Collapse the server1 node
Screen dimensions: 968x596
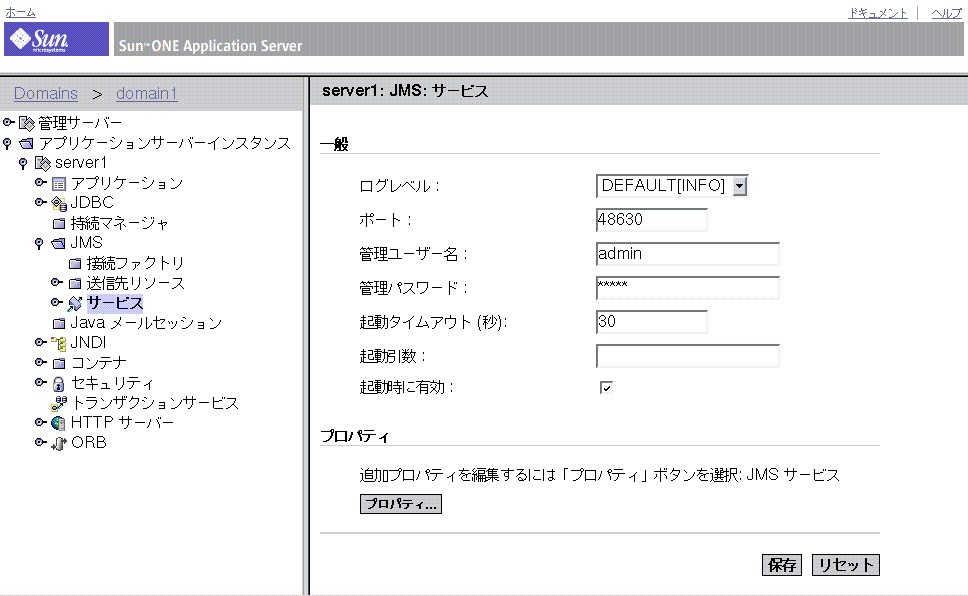pos(23,163)
